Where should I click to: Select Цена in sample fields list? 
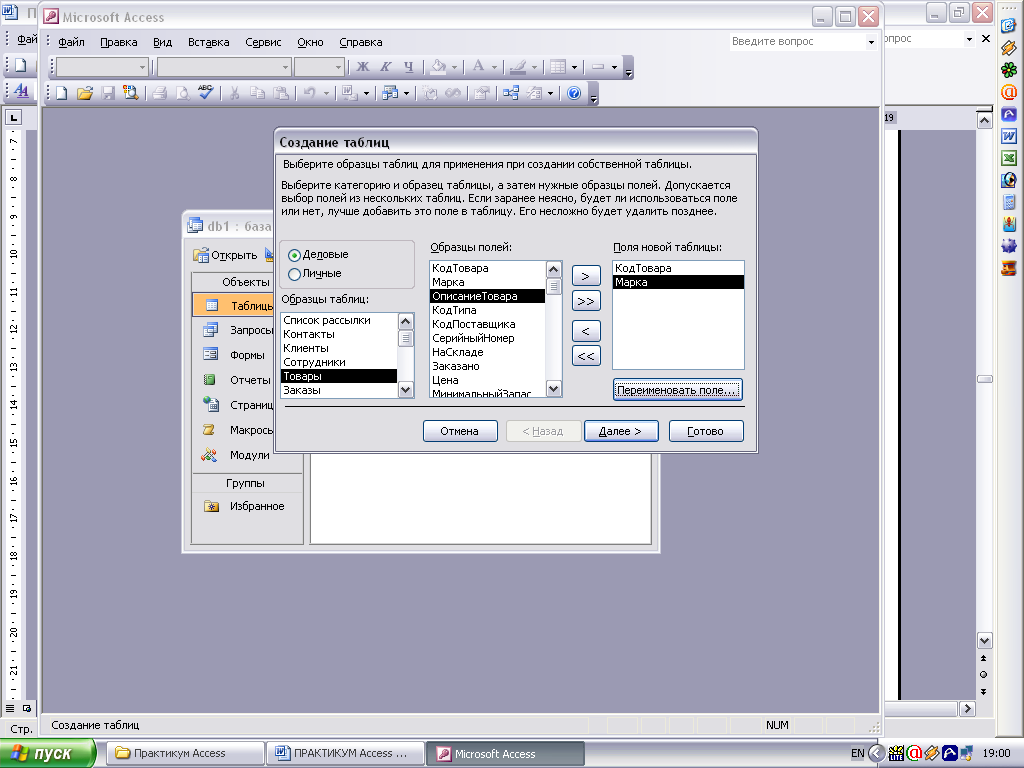click(487, 380)
